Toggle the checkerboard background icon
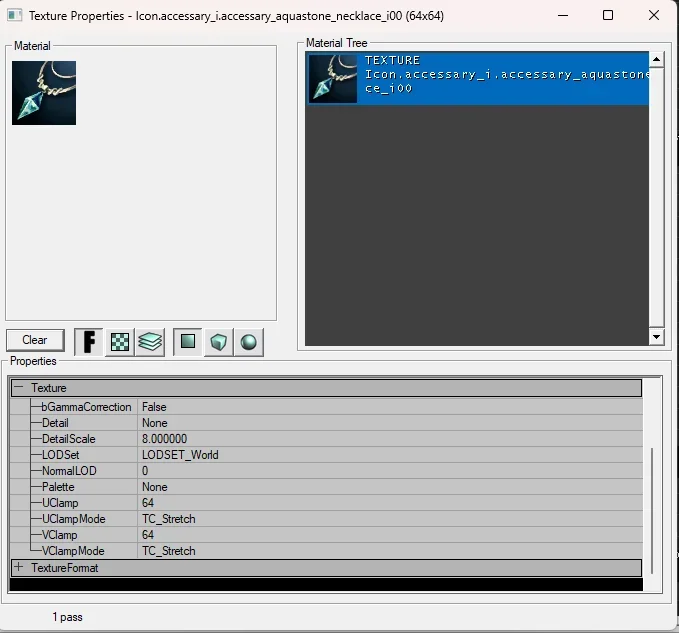The image size is (679, 633). (x=120, y=342)
